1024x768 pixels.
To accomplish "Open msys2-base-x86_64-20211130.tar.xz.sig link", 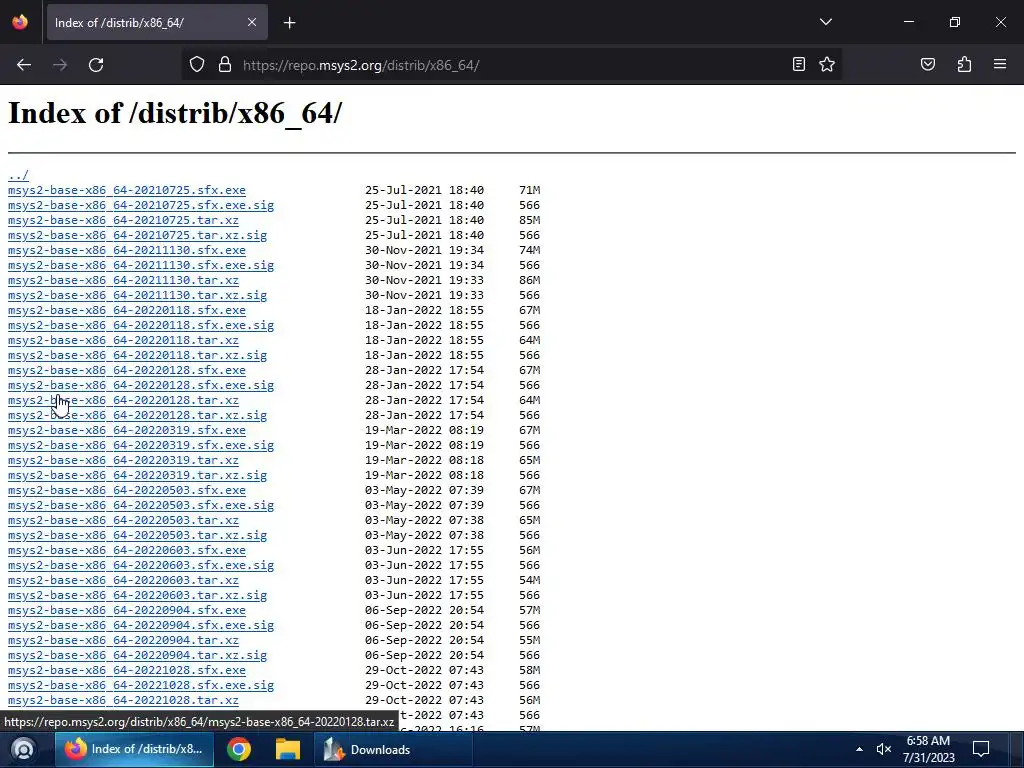I will point(137,295).
